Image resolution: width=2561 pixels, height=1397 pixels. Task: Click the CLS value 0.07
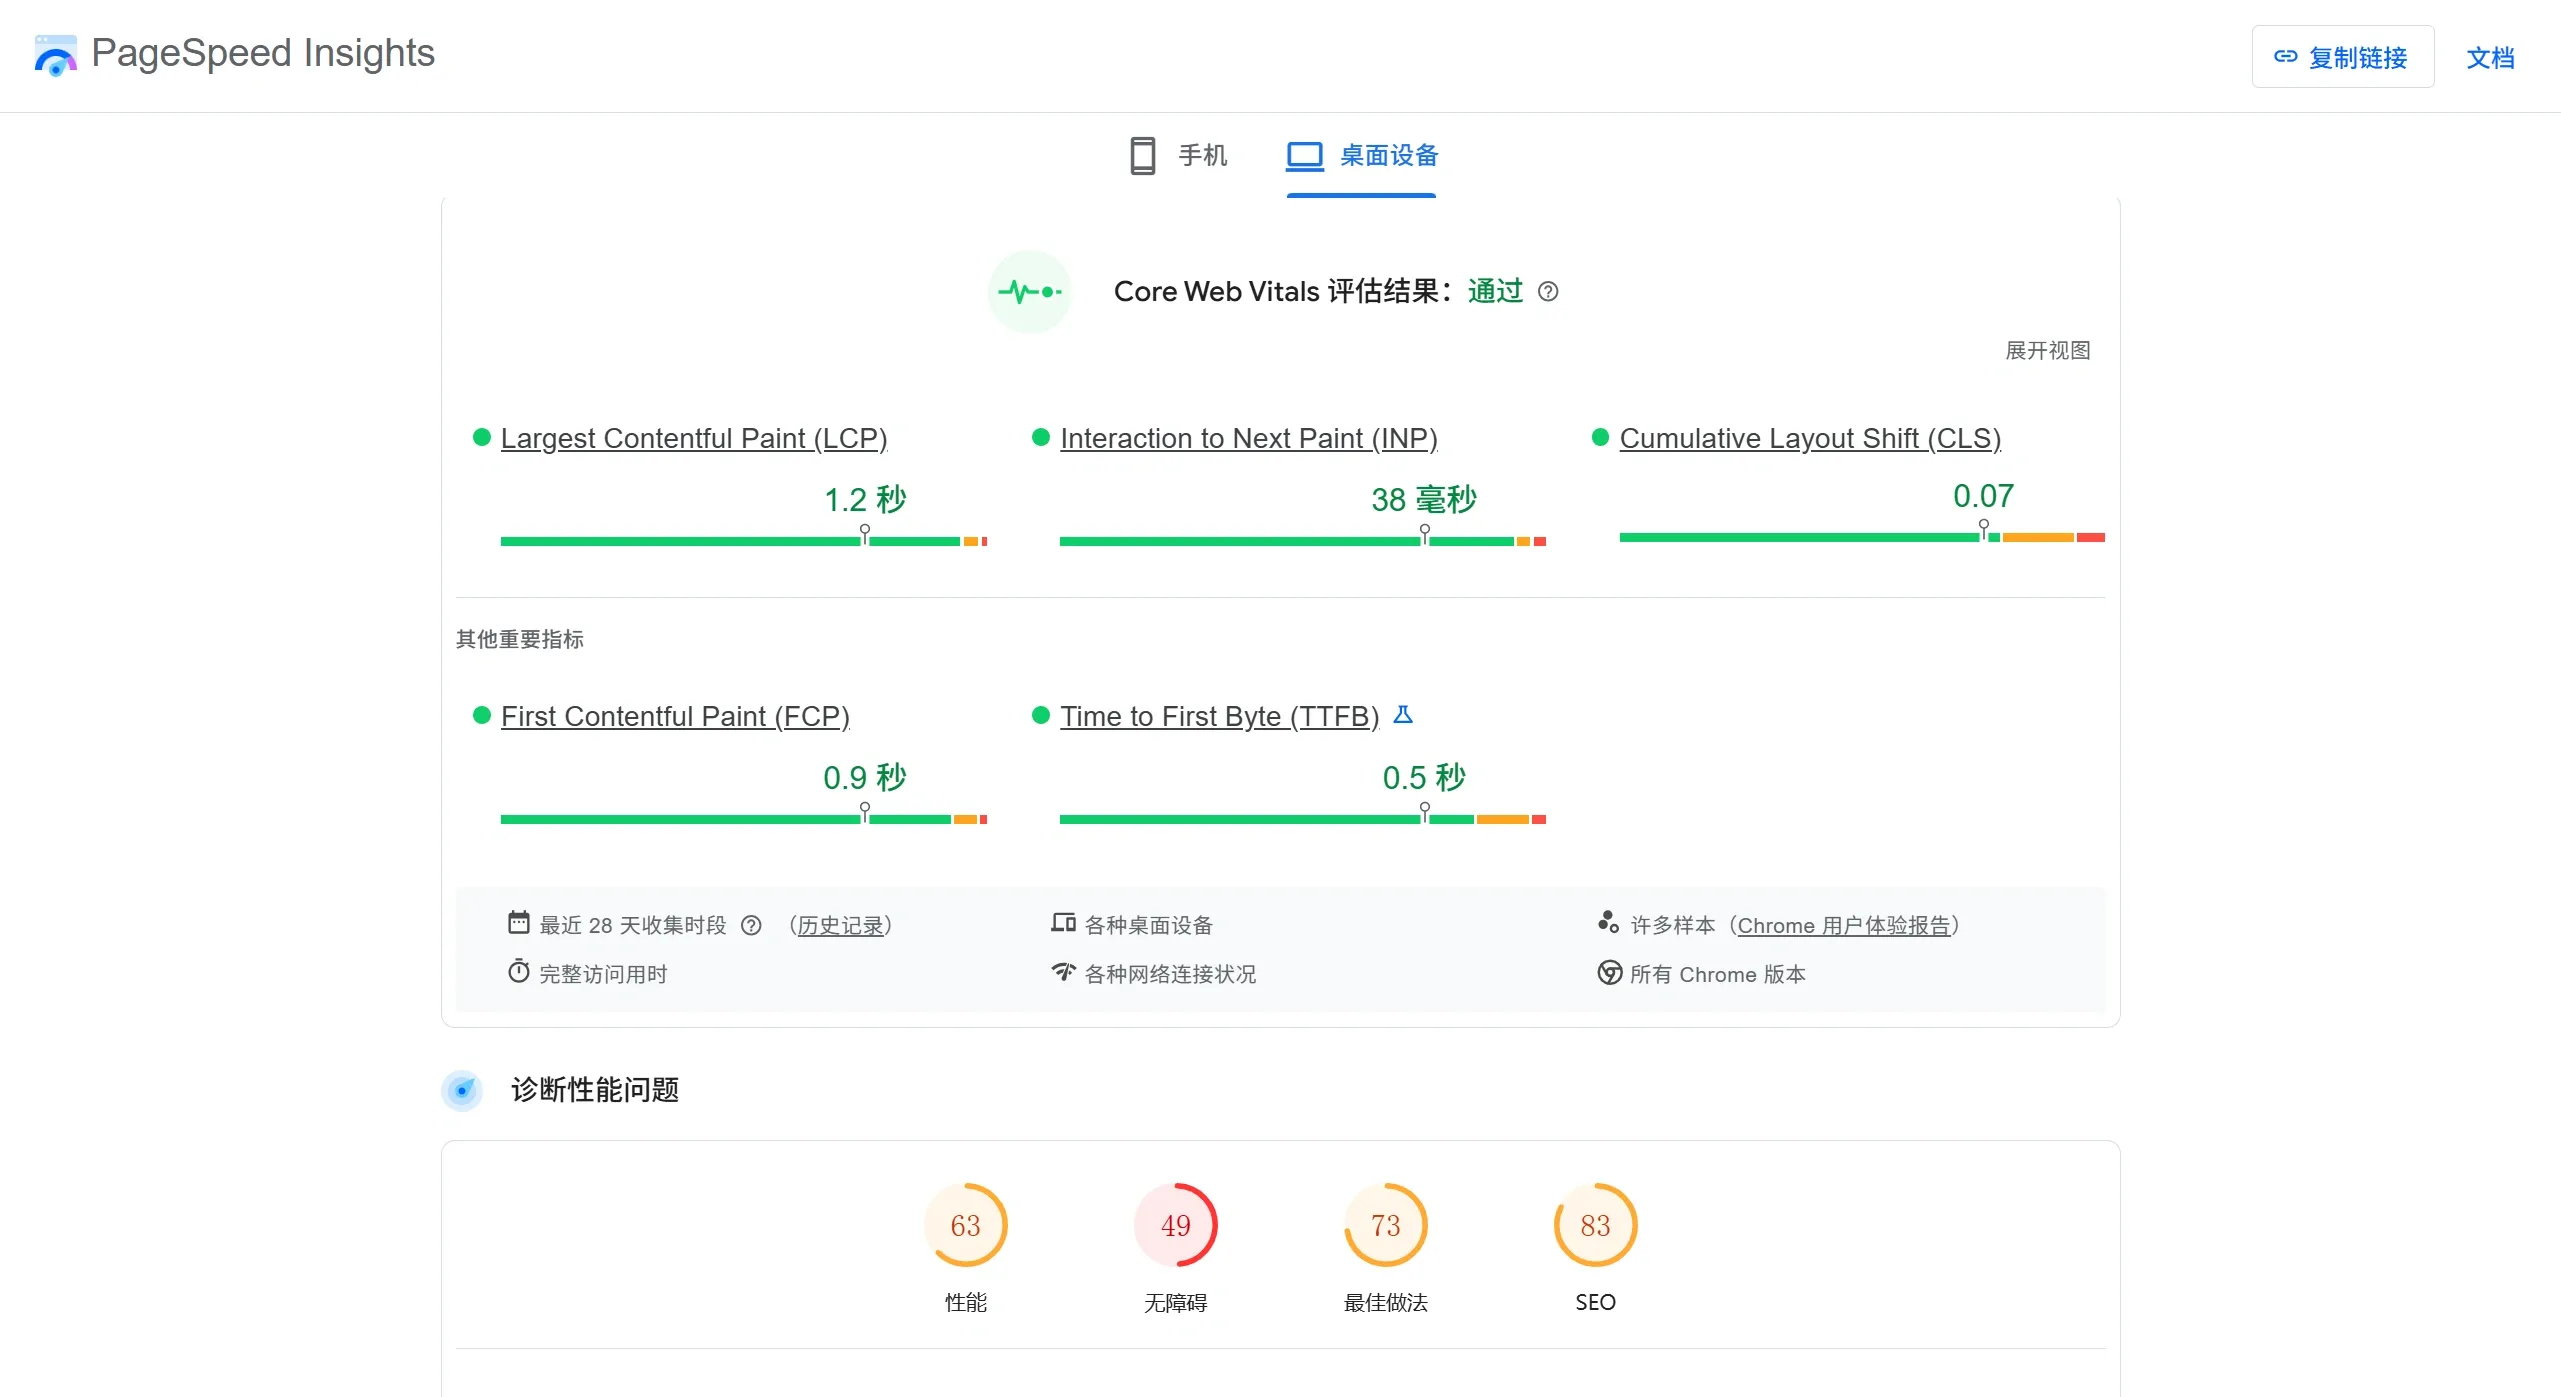tap(1983, 496)
